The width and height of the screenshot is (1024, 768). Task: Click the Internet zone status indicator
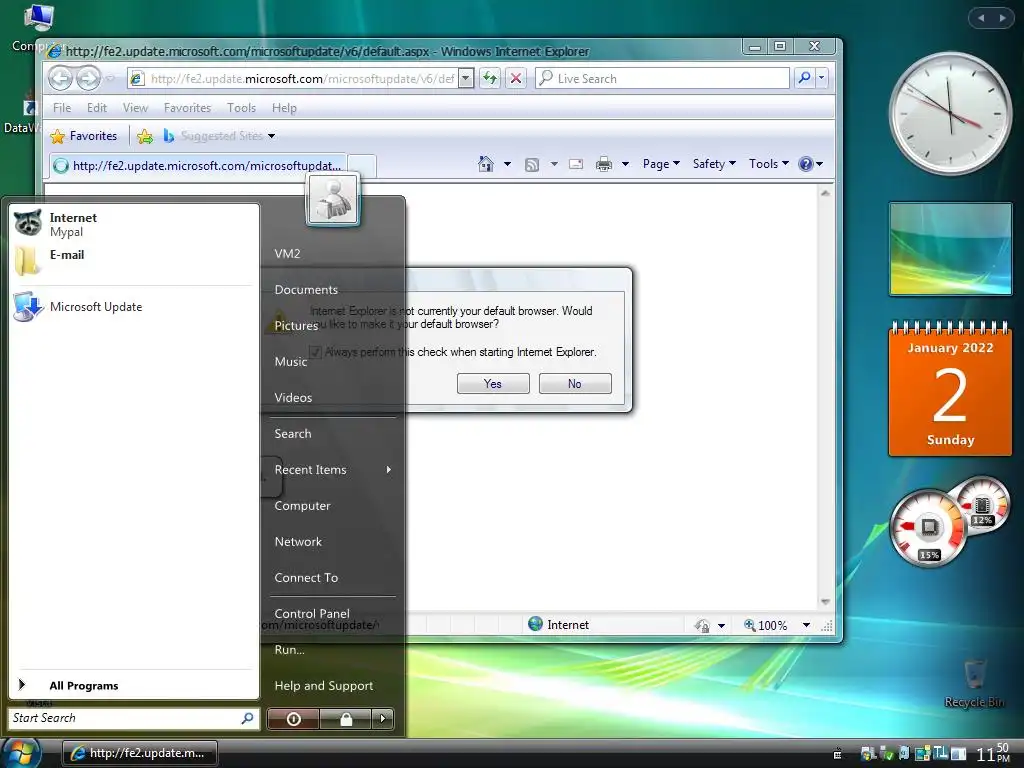point(558,624)
